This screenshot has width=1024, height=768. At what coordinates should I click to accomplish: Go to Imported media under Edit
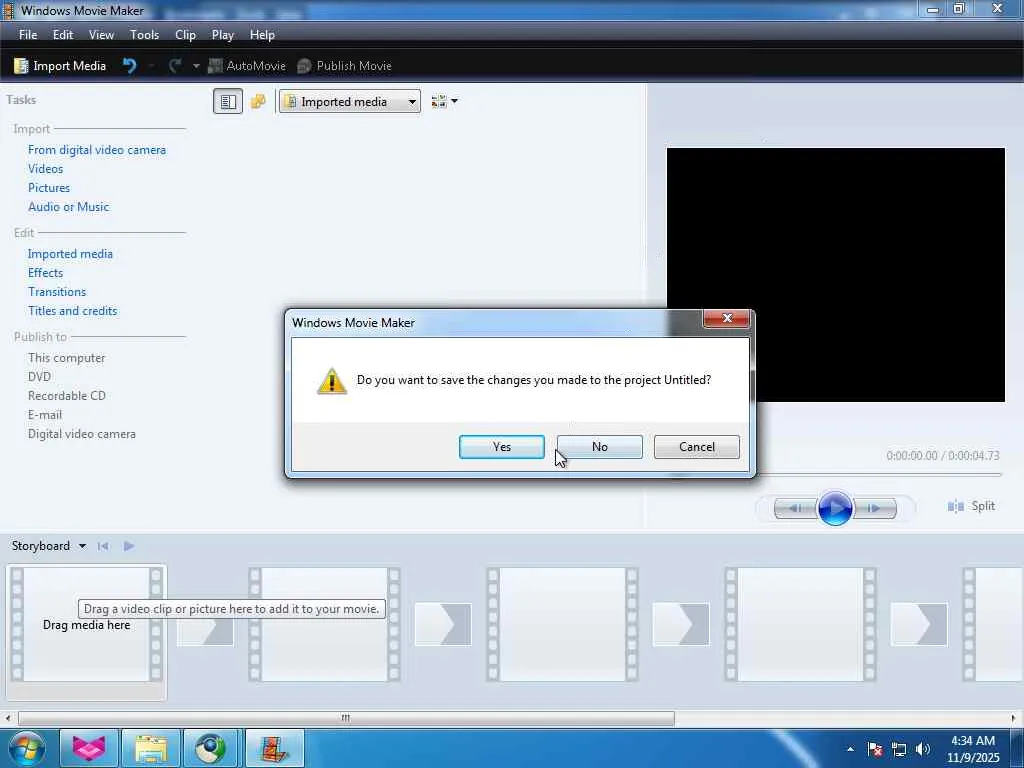(x=71, y=253)
